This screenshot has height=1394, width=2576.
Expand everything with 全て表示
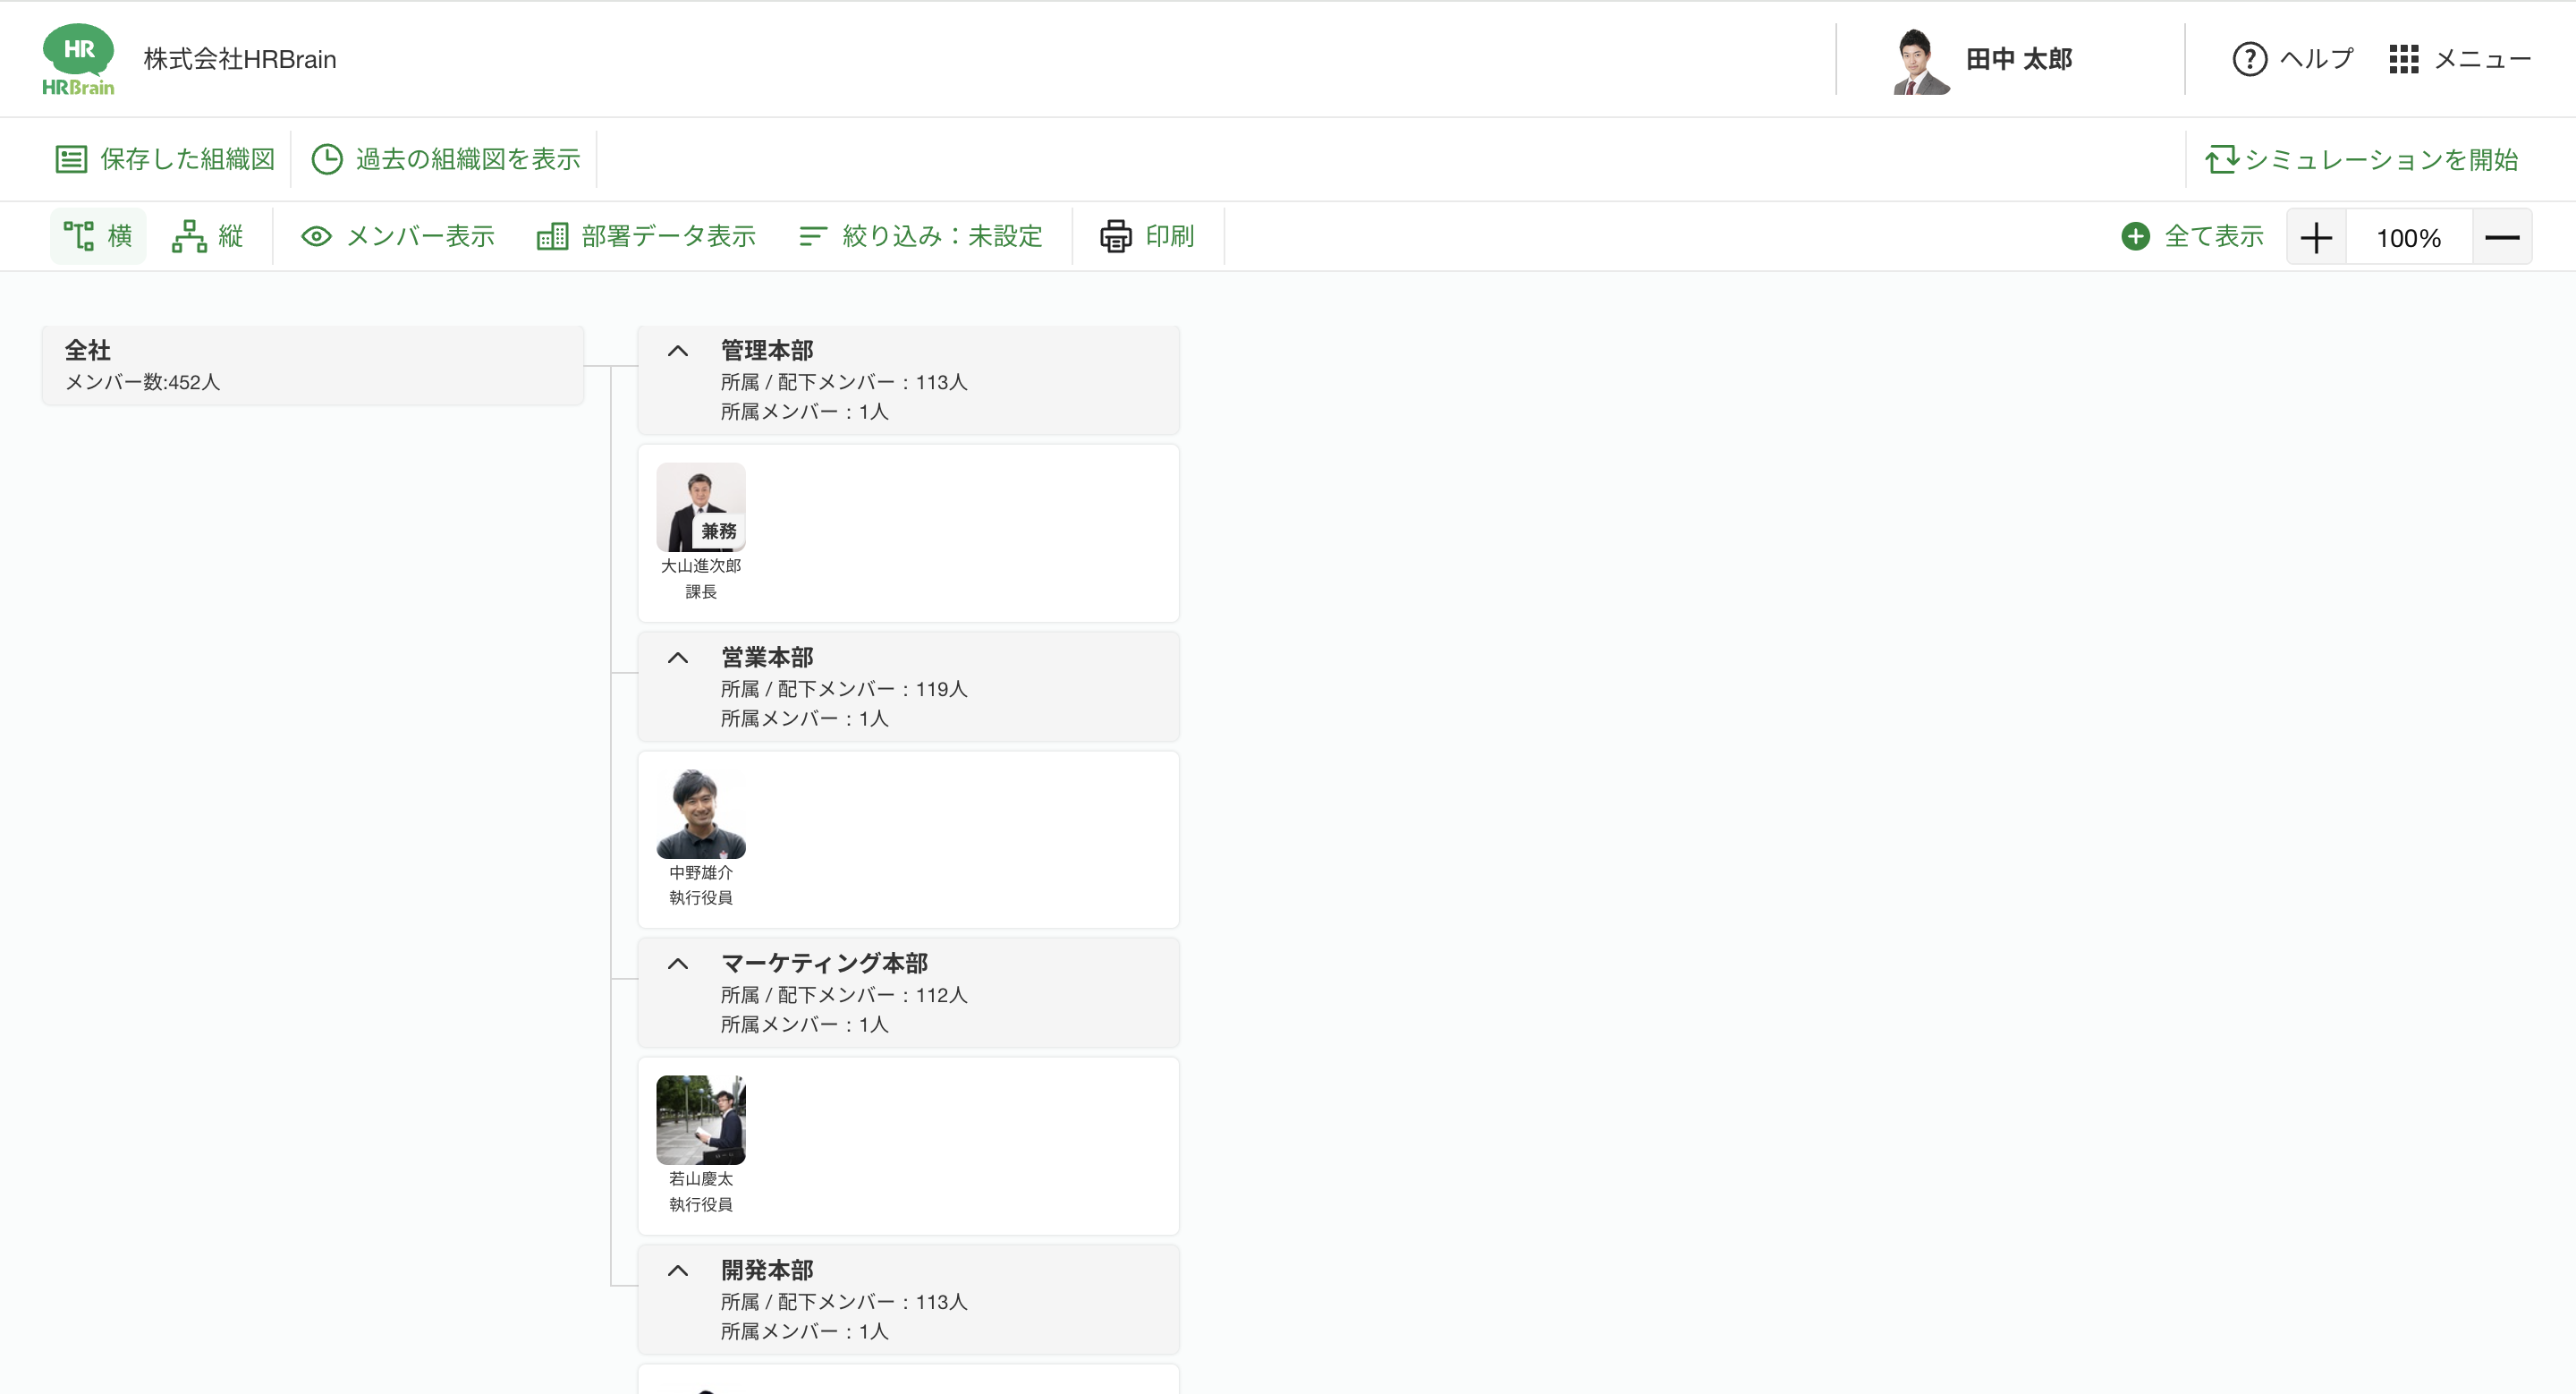point(2192,236)
